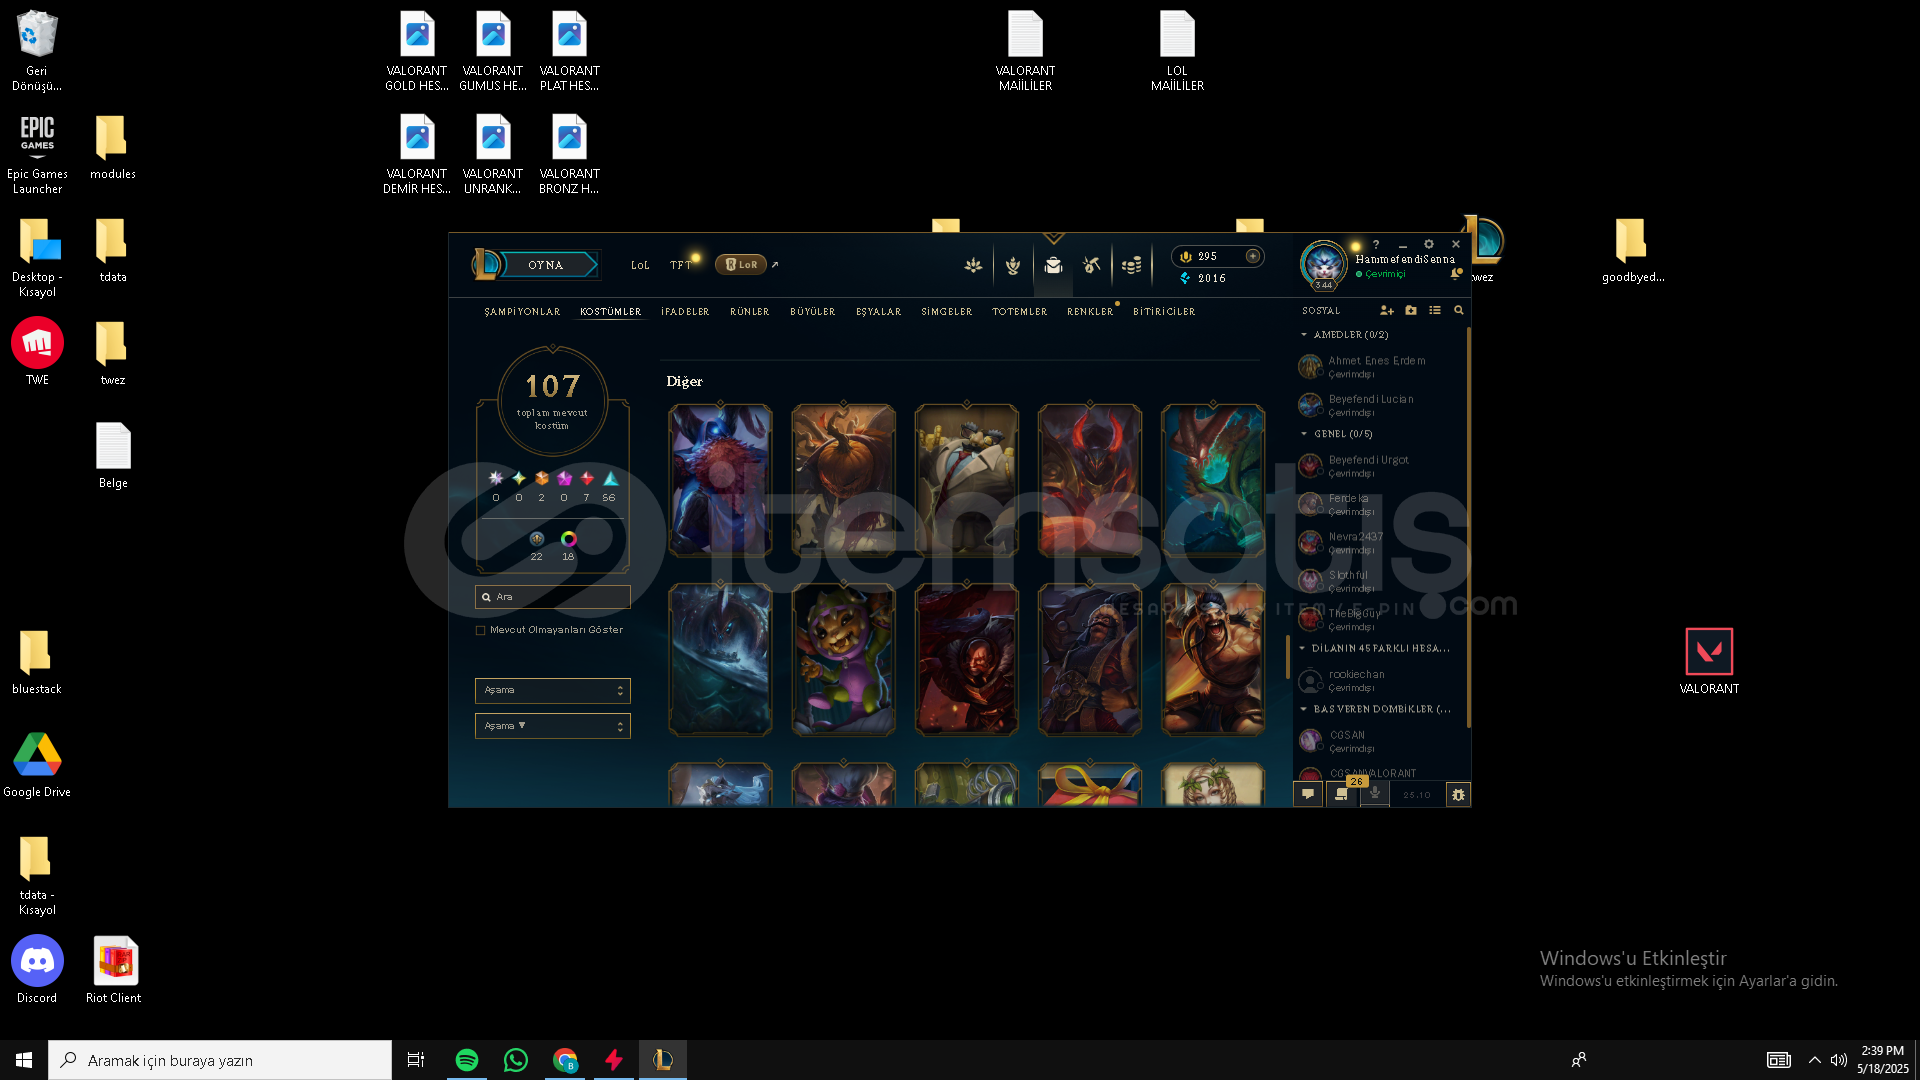Switch to the RENKLER tab
The image size is (1920, 1080).
point(1090,312)
